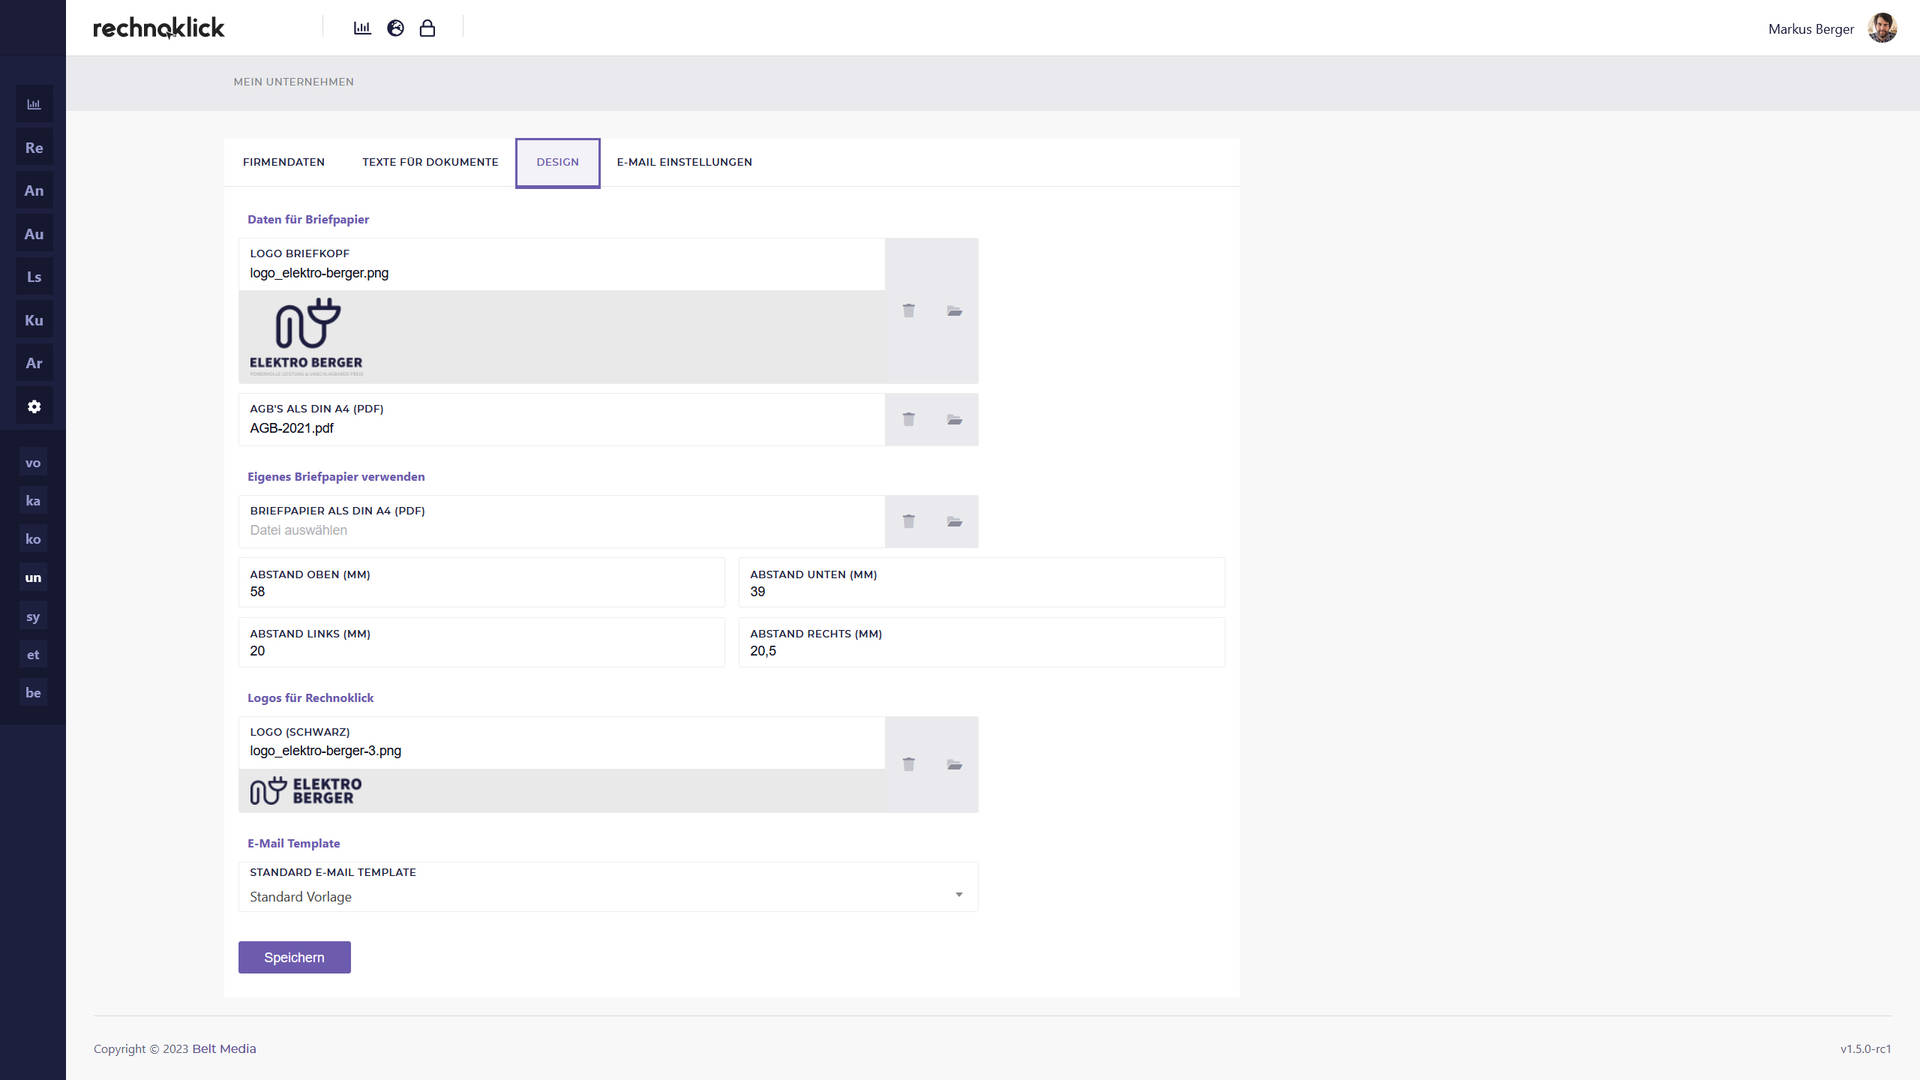
Task: Edit the Abstand Rechts (MM) value
Action: tap(981, 642)
